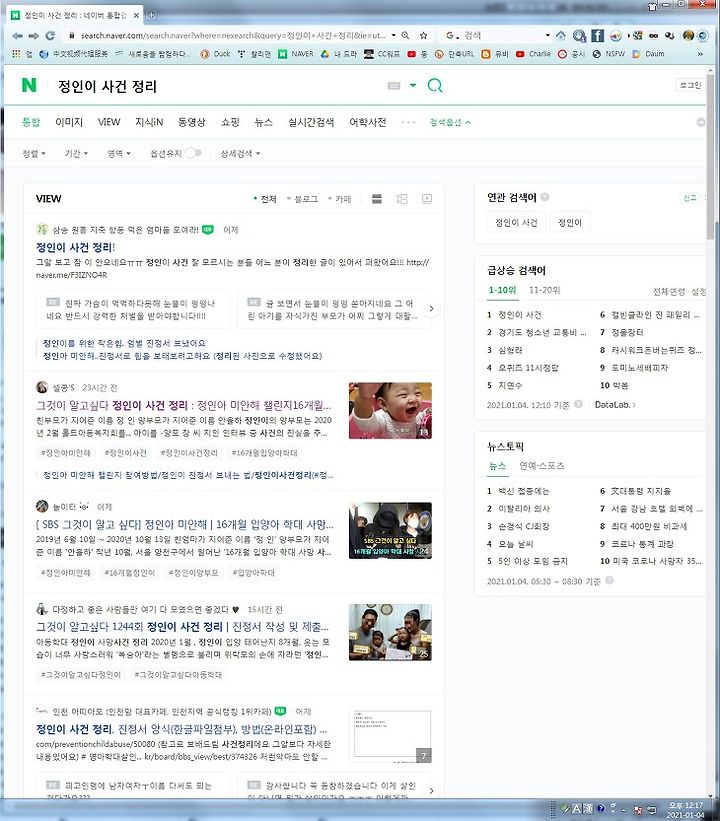Open the 영역 dropdown
Screen dimensions: 720x821
pyautogui.click(x=119, y=153)
